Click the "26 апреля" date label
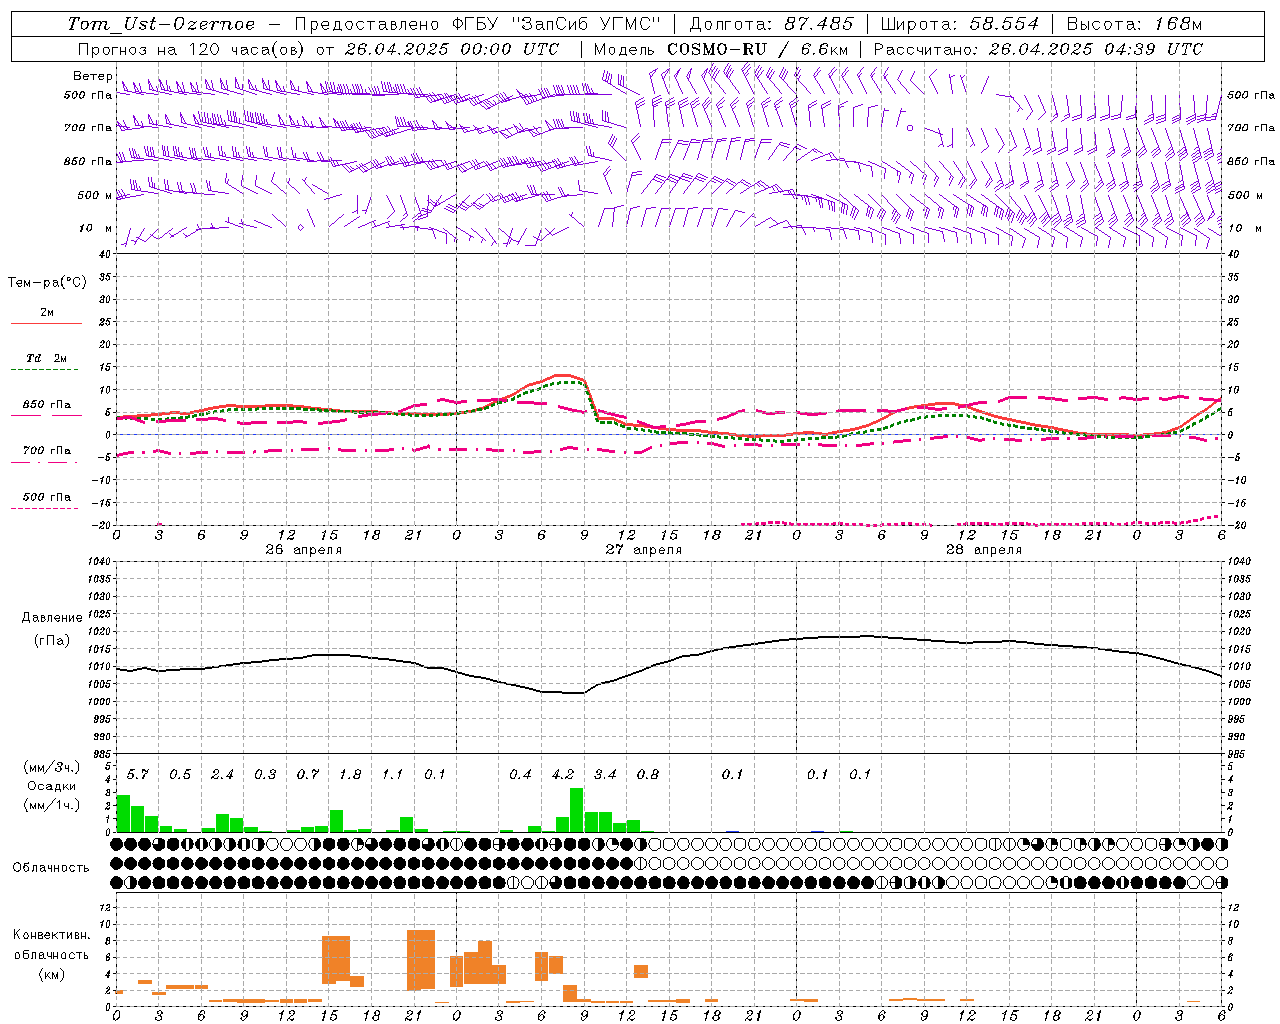 pyautogui.click(x=303, y=550)
